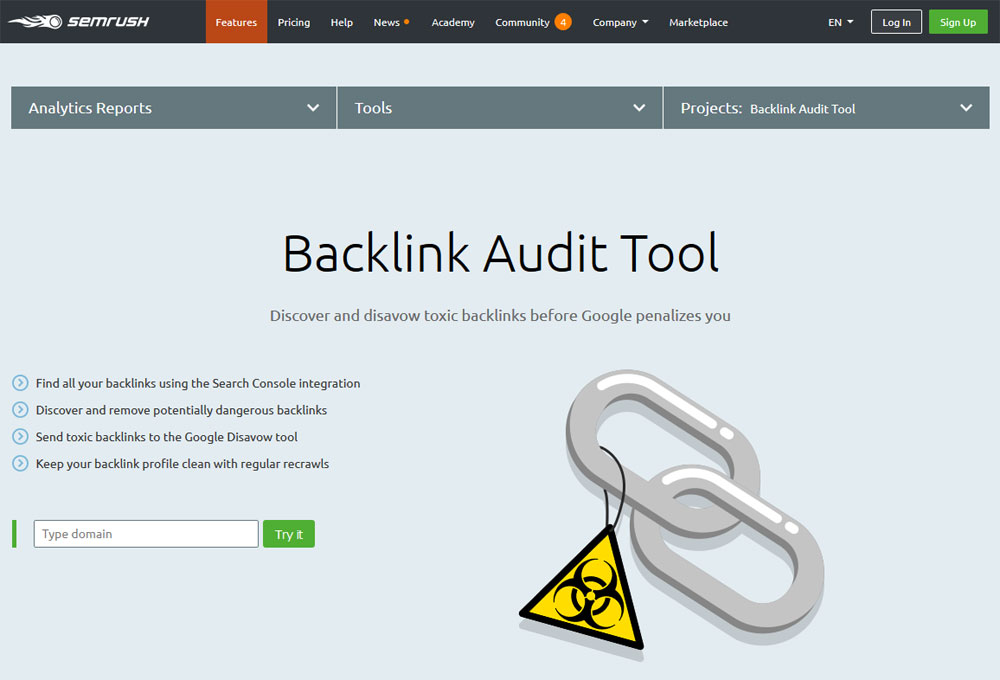The height and width of the screenshot is (680, 1000).
Task: Click 'Keep your backlink profile clean with regular recrawls'
Action: [x=182, y=464]
